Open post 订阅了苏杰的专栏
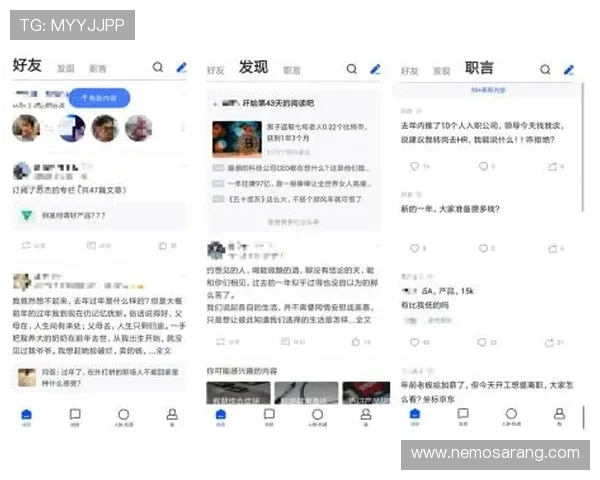The height and width of the screenshot is (480, 600). coord(69,190)
